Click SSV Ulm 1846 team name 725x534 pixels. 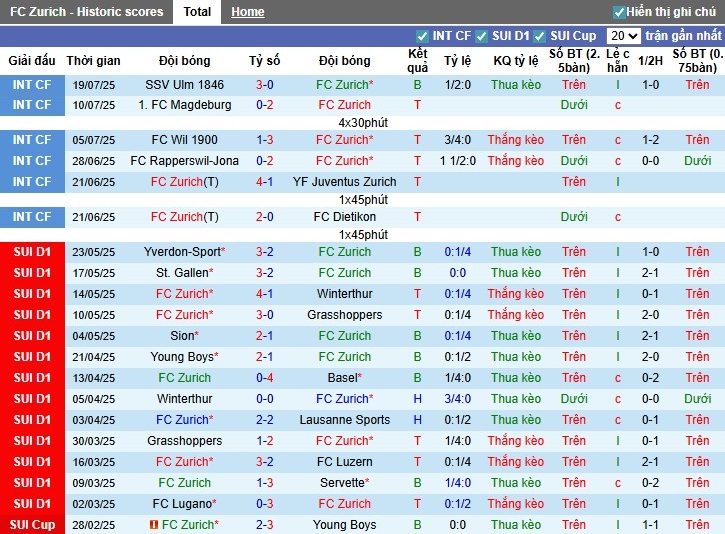click(x=184, y=85)
